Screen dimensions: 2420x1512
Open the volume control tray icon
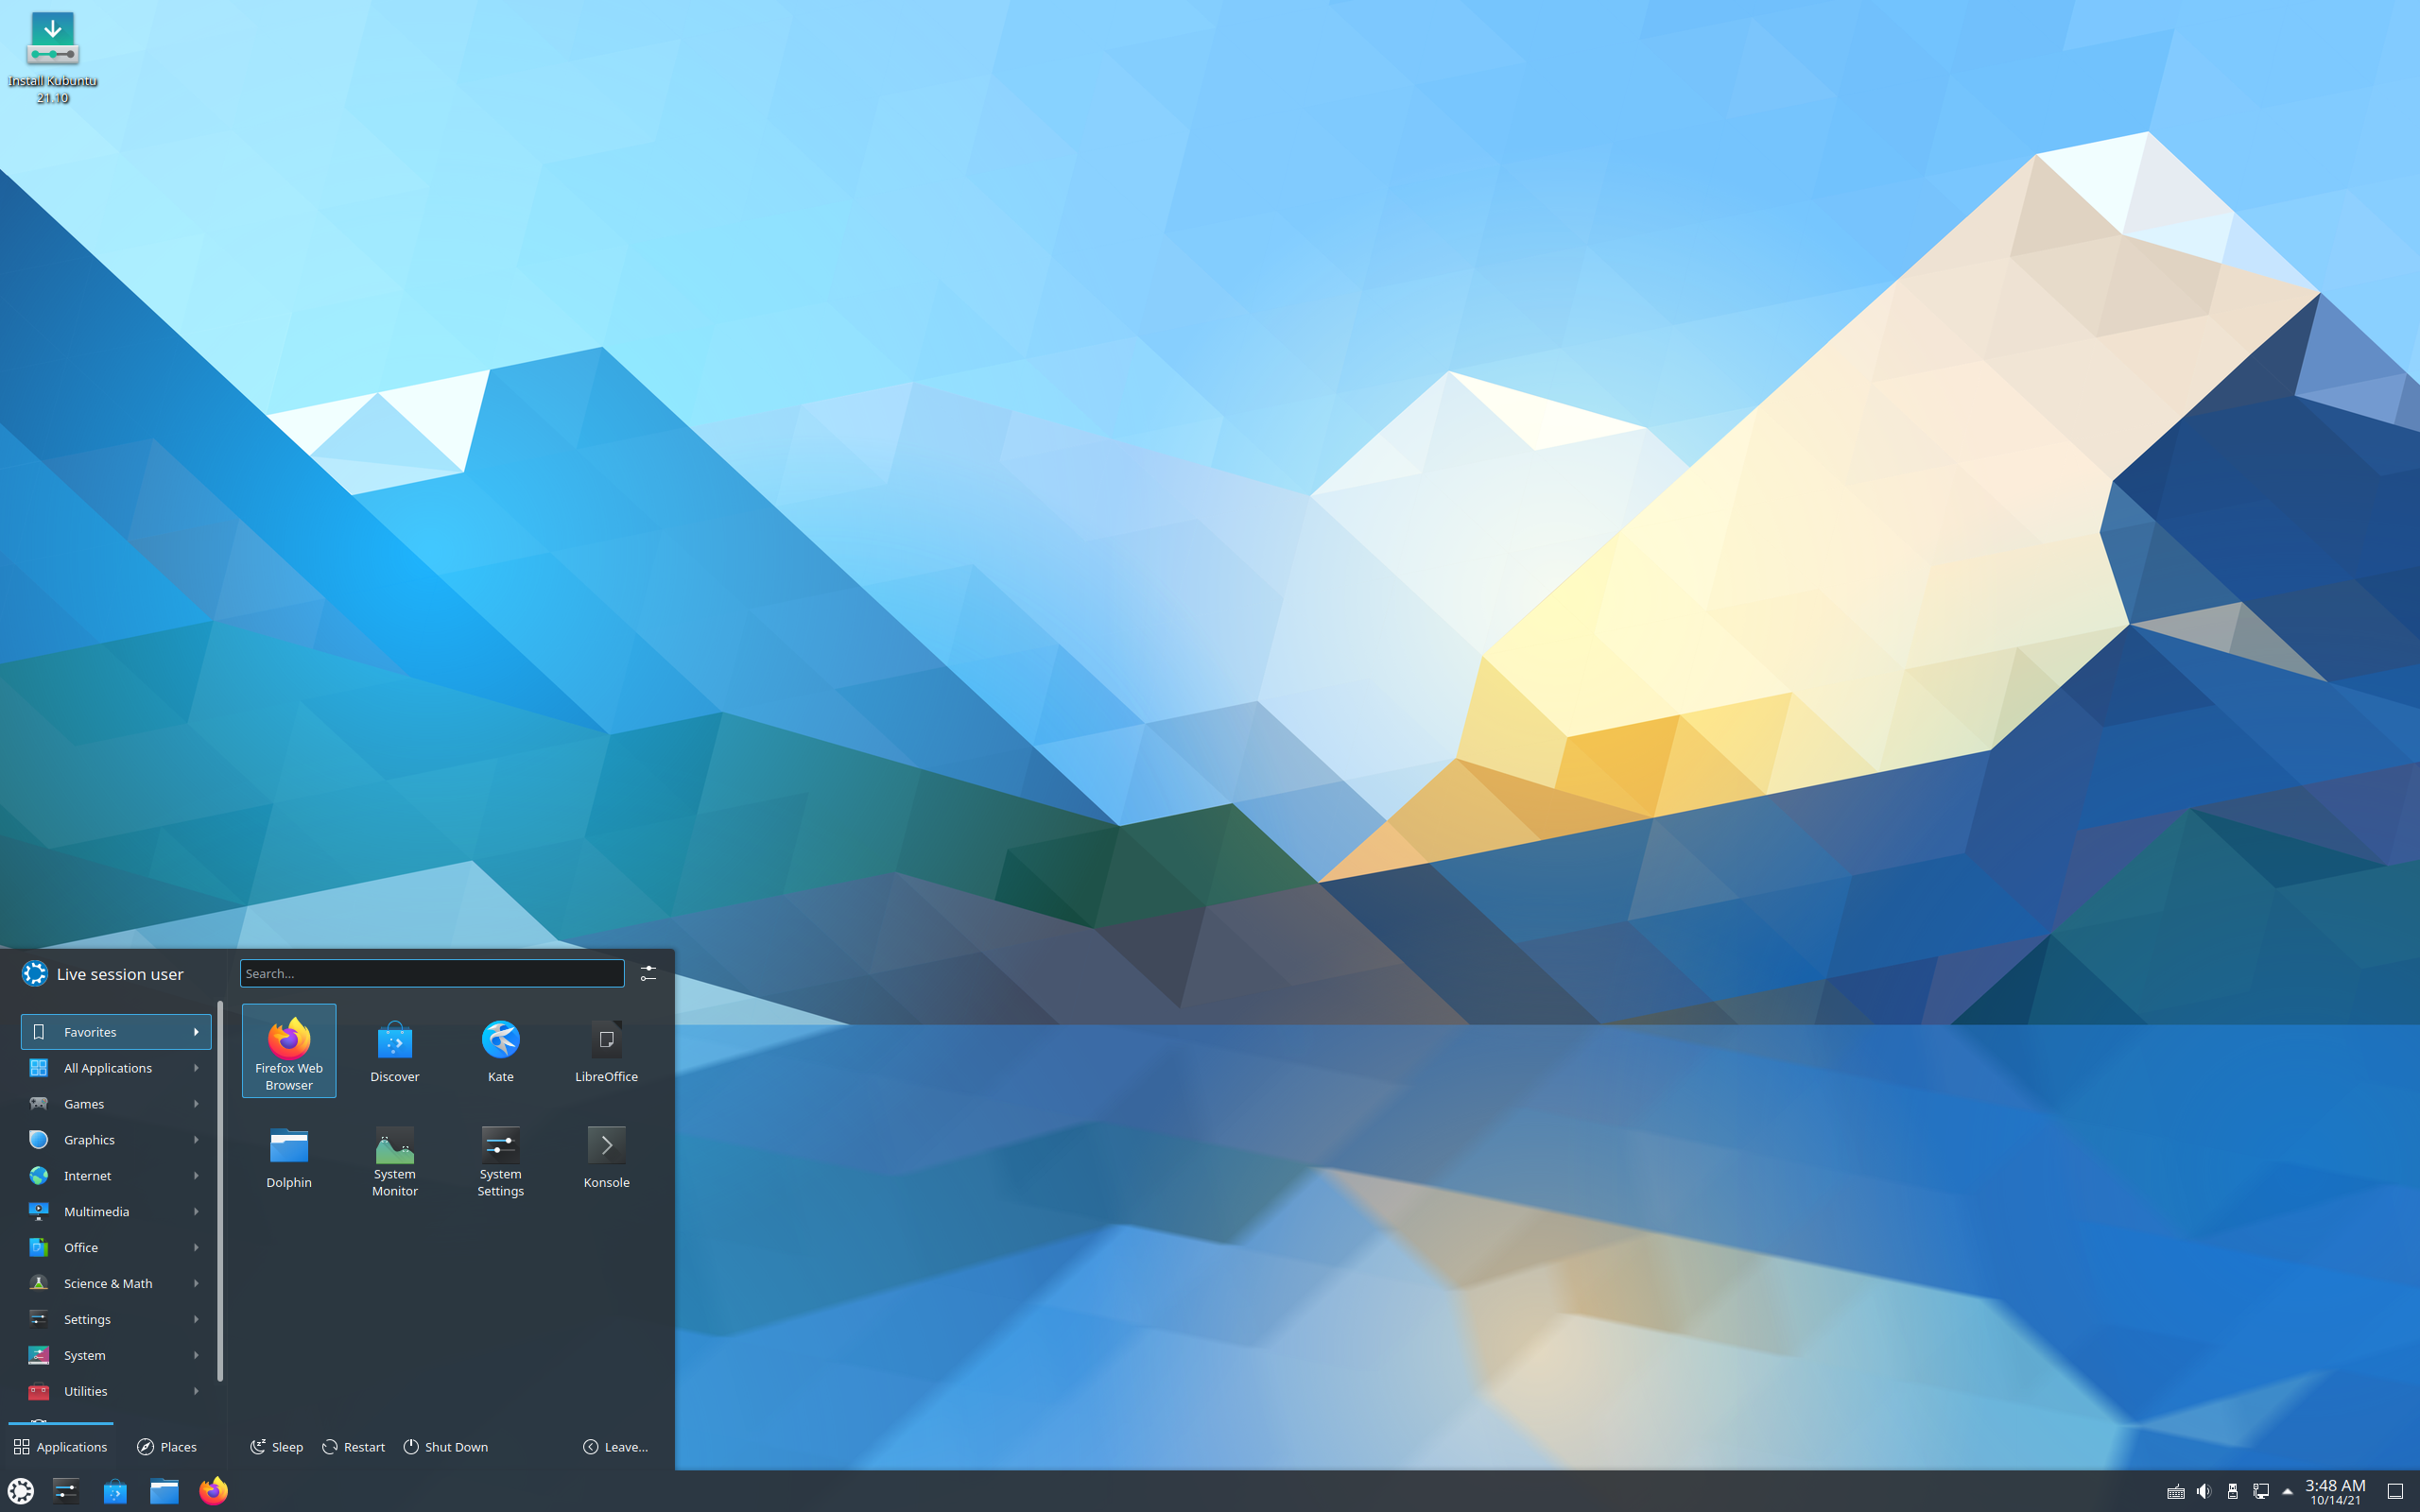point(2204,1491)
